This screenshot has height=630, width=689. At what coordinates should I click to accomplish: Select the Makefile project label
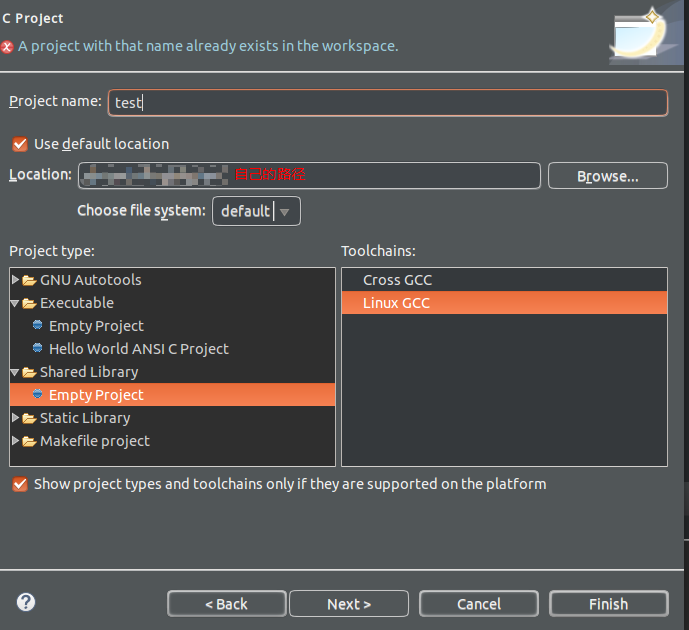(95, 441)
